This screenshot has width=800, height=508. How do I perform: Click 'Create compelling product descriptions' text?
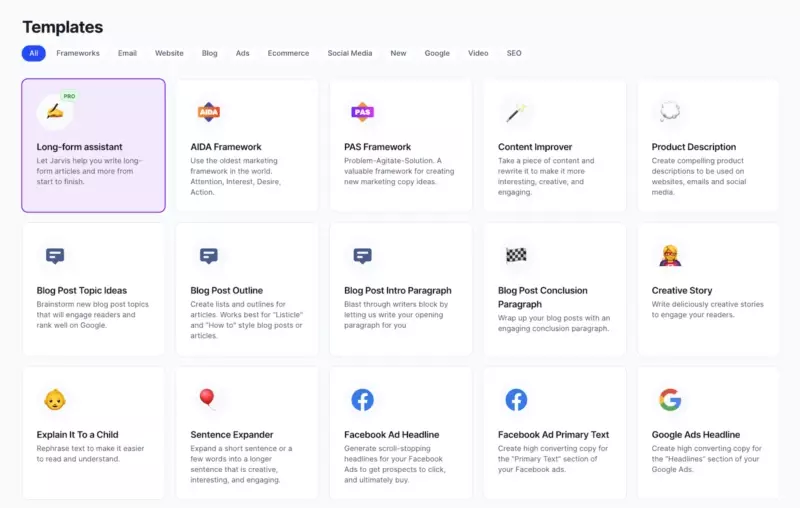point(698,176)
